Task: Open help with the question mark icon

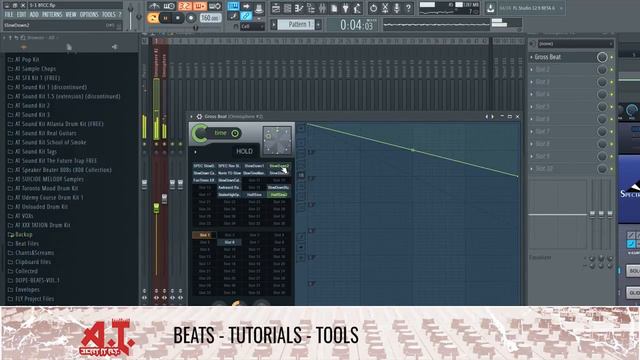Action: click(408, 8)
